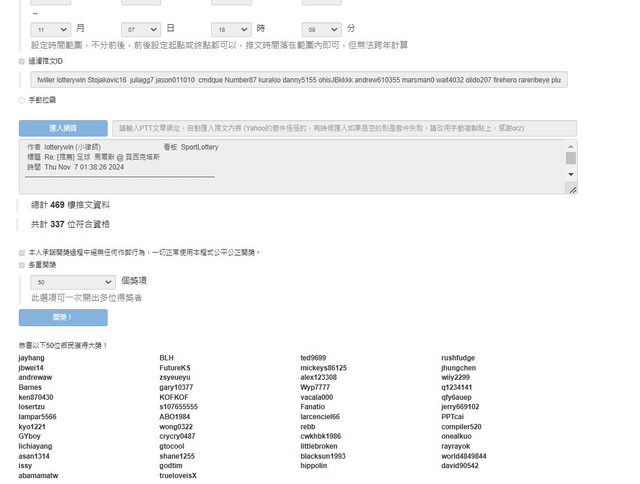640x484 pixels.
Task: Expand the hour dropdown showing 18
Action: [230, 30]
